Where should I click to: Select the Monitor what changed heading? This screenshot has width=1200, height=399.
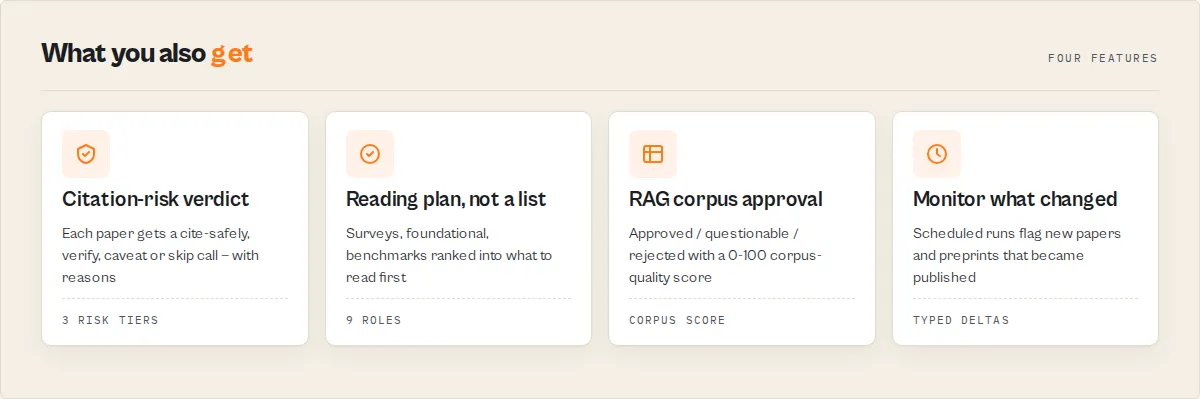coord(1015,199)
